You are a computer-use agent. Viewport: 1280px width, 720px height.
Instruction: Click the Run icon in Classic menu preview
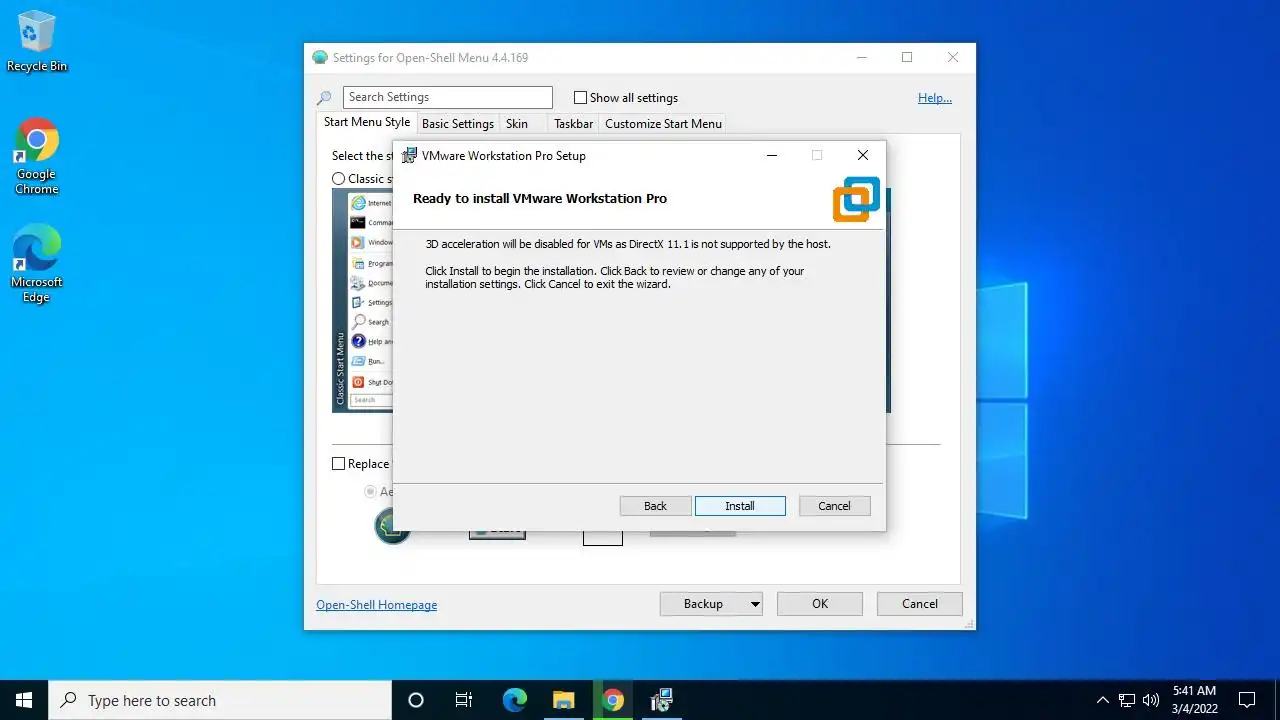(x=358, y=361)
